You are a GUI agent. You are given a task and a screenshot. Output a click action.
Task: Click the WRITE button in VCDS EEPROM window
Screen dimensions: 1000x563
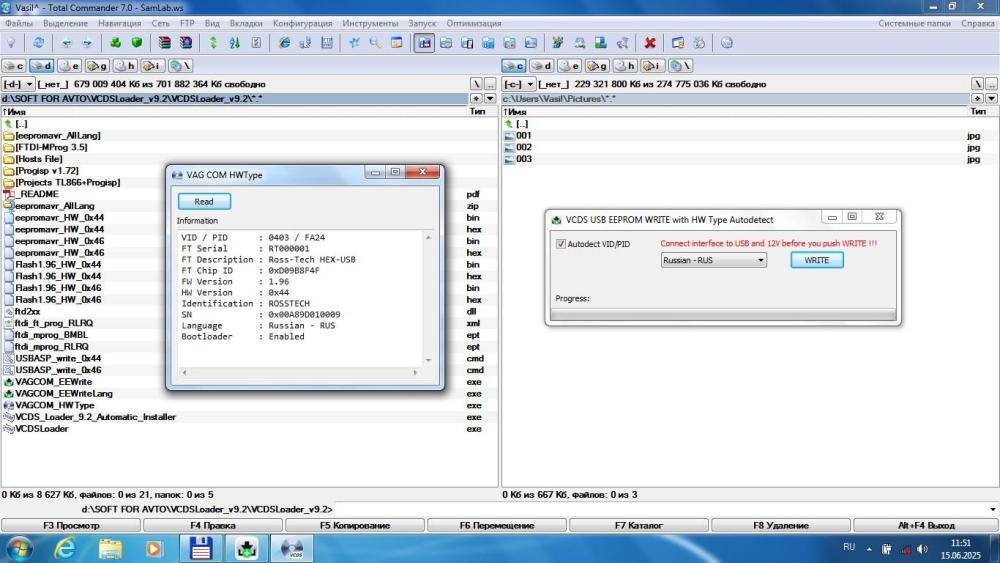coord(817,260)
